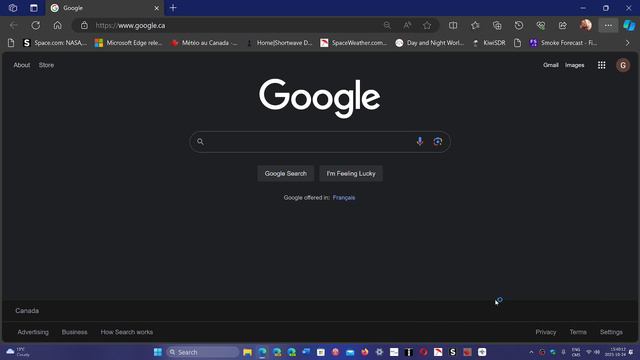The image size is (640, 360).
Task: Open the Edge profile picture
Action: pyautogui.click(x=586, y=25)
